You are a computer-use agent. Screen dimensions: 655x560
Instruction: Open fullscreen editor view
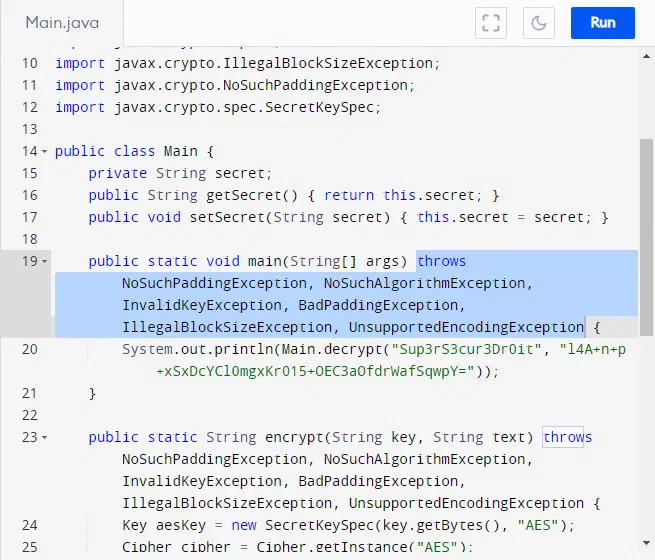coord(491,23)
